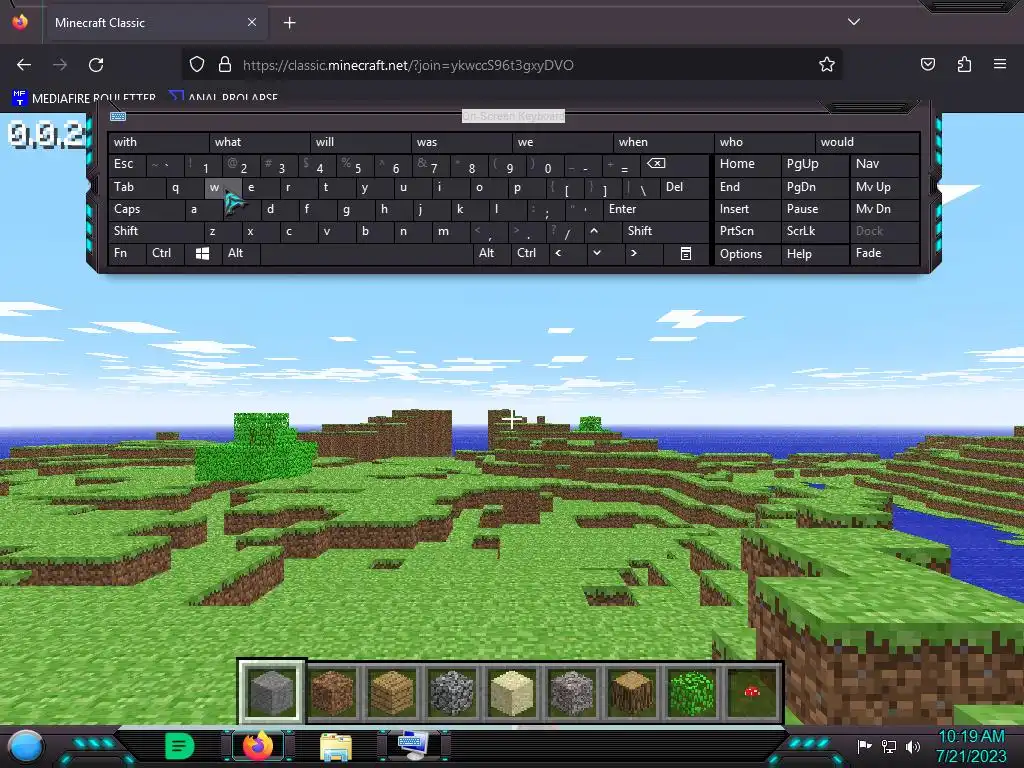Click the Nav key
Image resolution: width=1024 pixels, height=768 pixels.
pyautogui.click(x=884, y=164)
